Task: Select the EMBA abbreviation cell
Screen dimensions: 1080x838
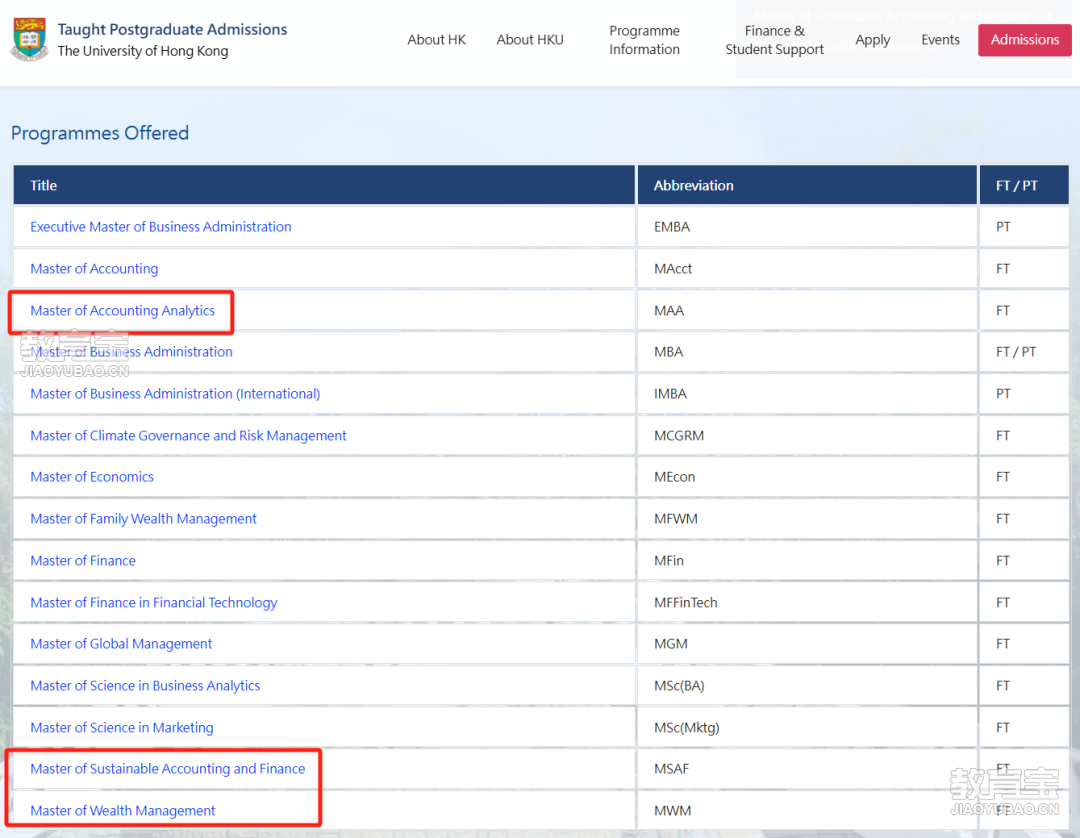Action: coord(807,227)
